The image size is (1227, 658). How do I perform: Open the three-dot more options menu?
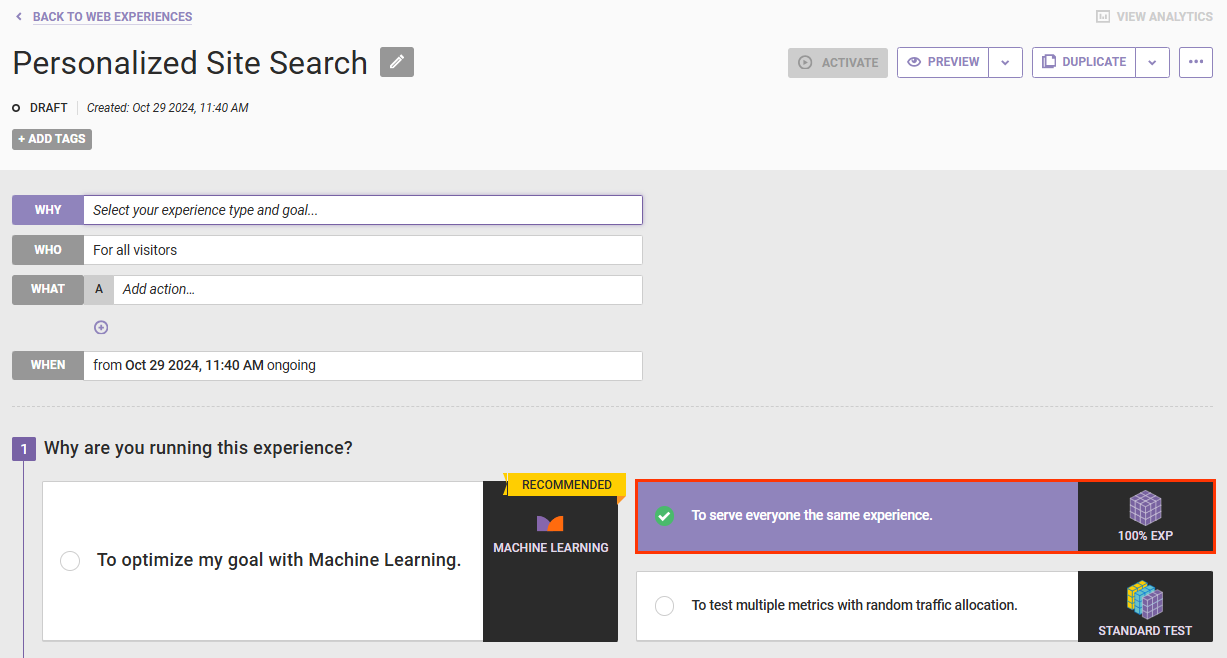pos(1196,62)
